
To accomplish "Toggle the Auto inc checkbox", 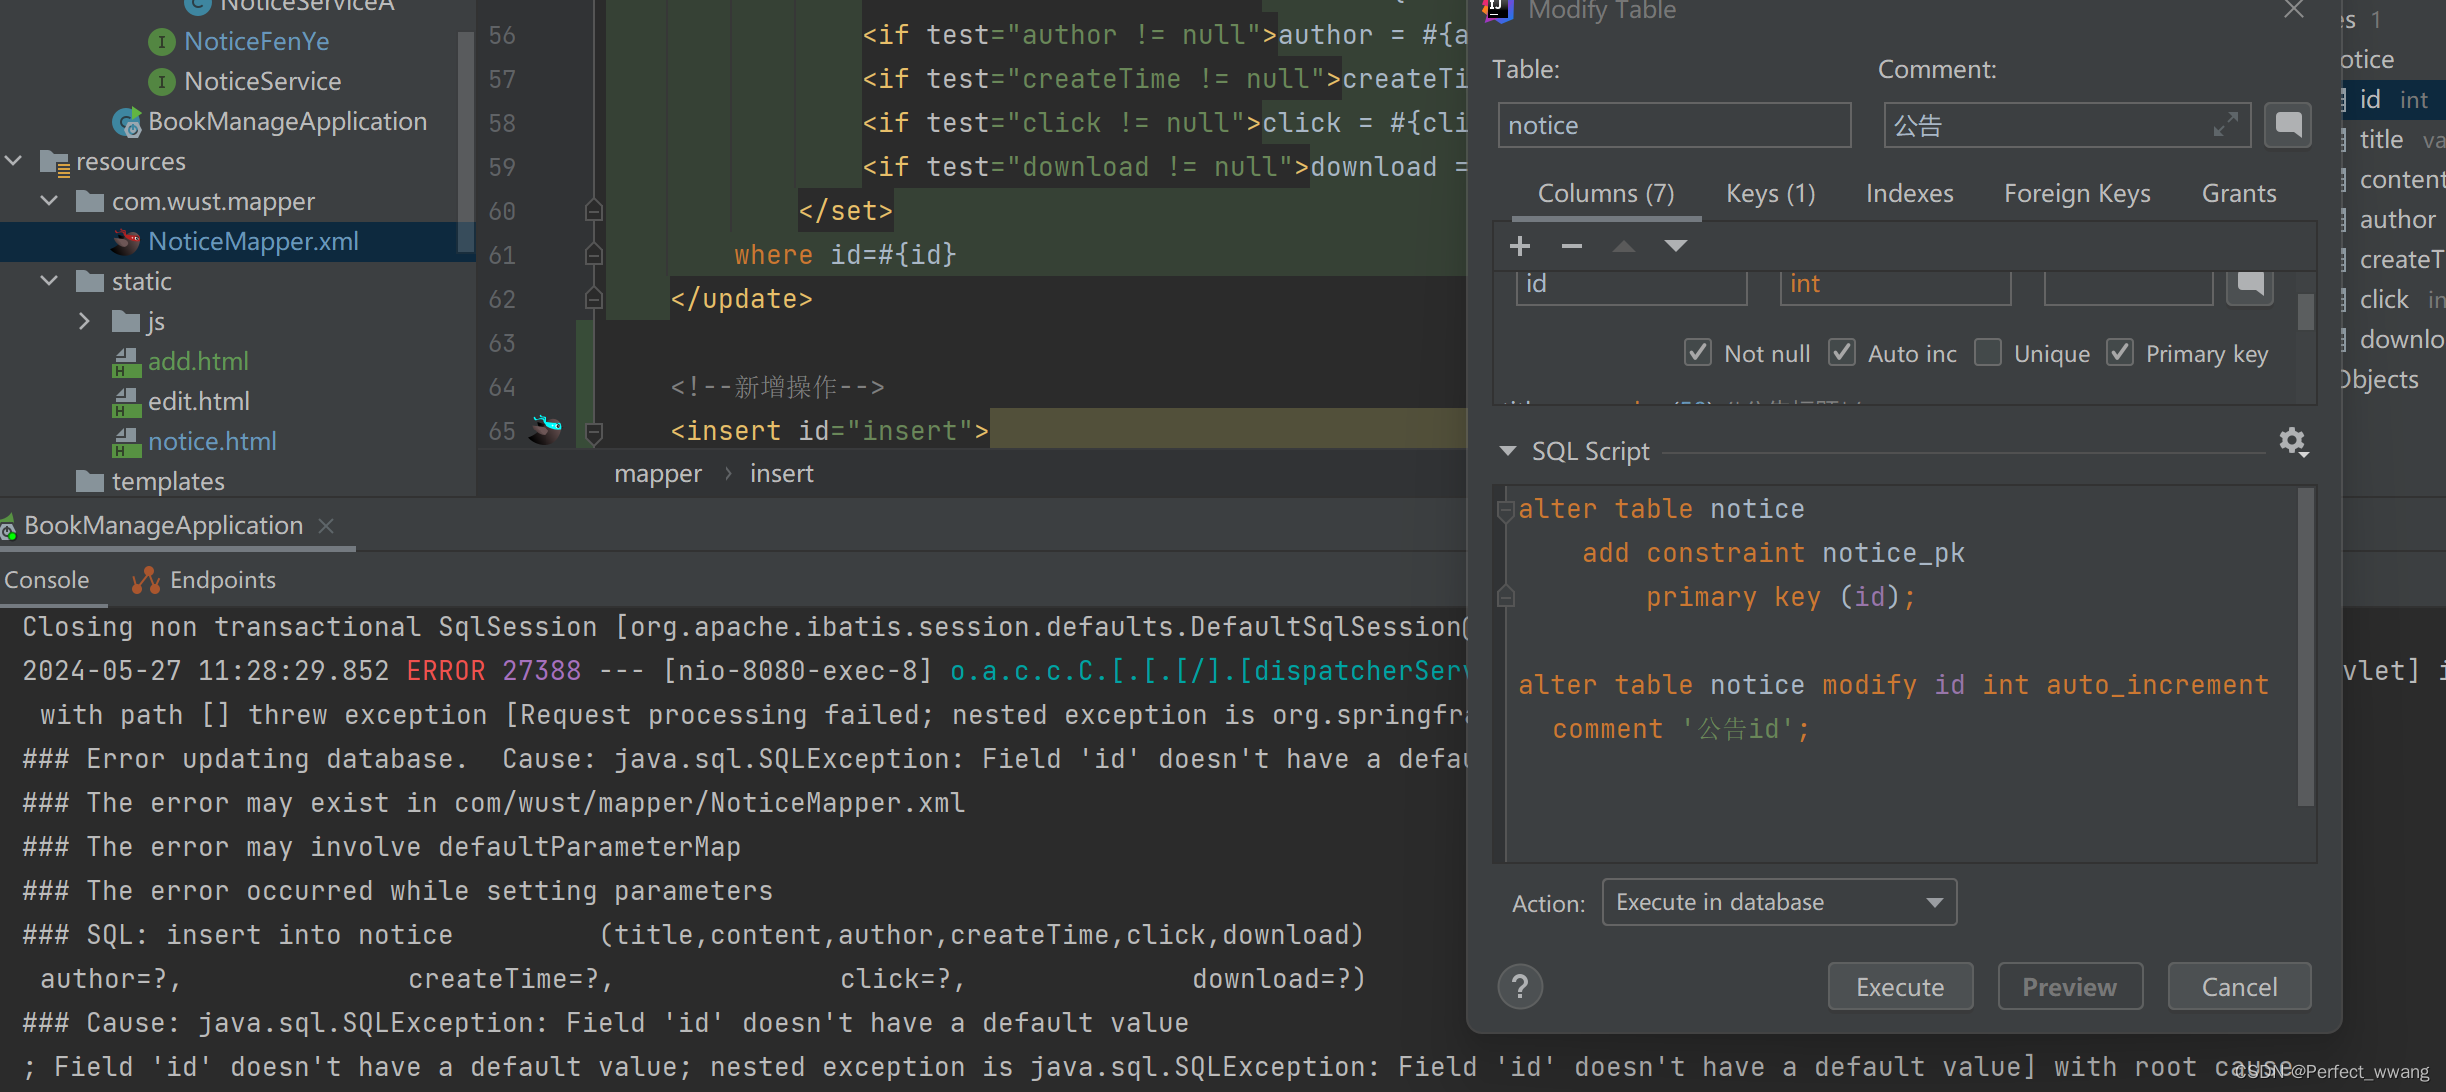I will point(1842,353).
